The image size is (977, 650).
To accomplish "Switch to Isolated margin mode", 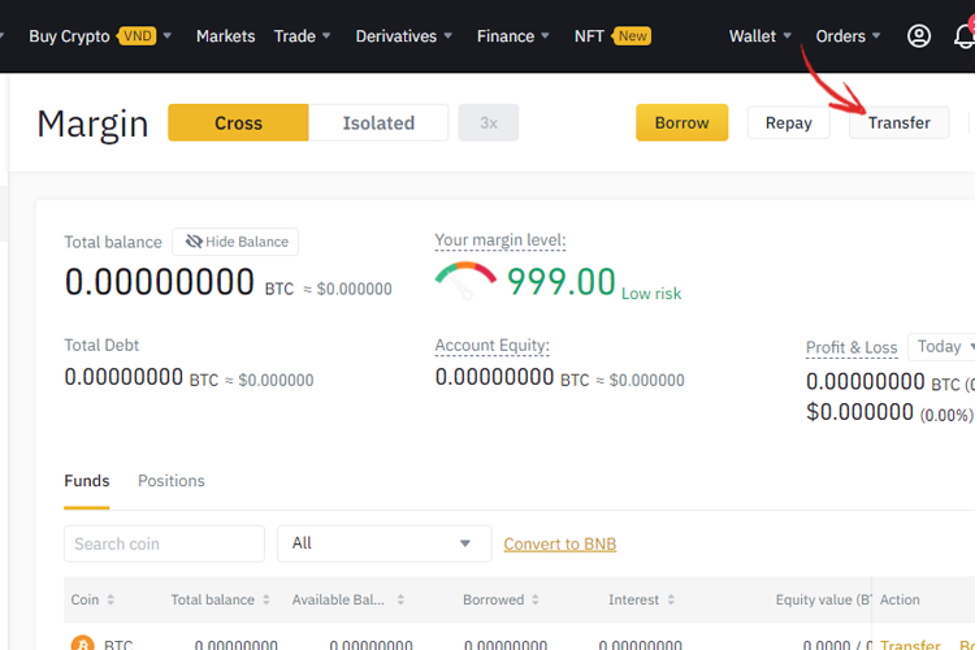I will pyautogui.click(x=378, y=123).
